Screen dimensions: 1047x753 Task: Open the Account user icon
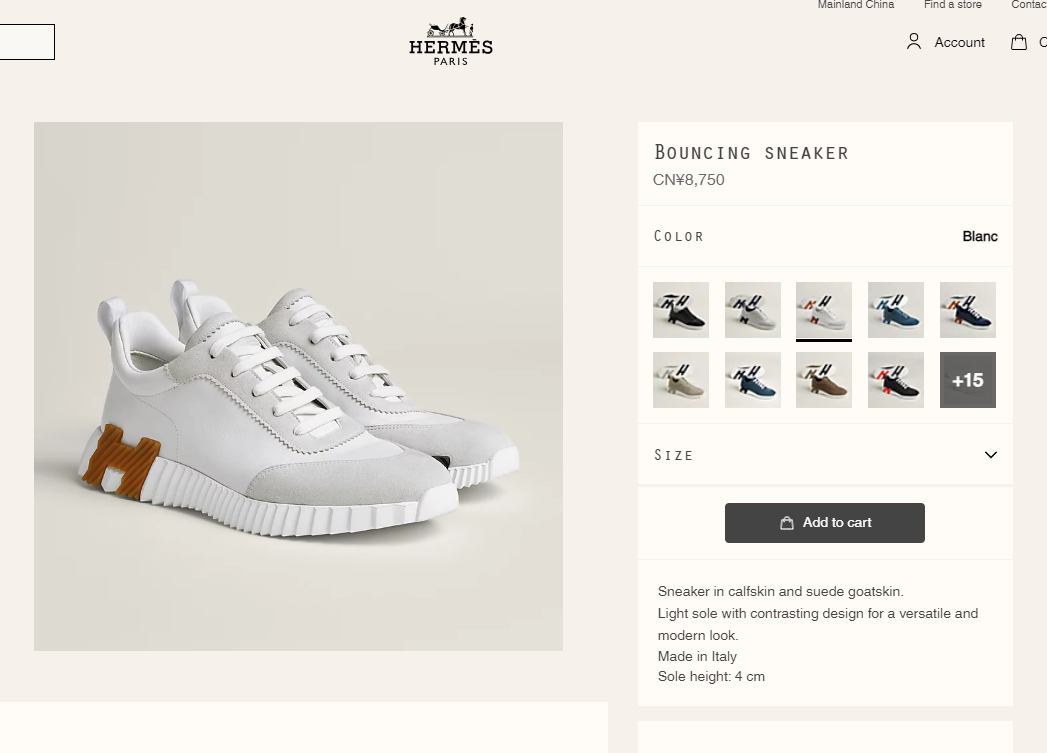tap(914, 42)
